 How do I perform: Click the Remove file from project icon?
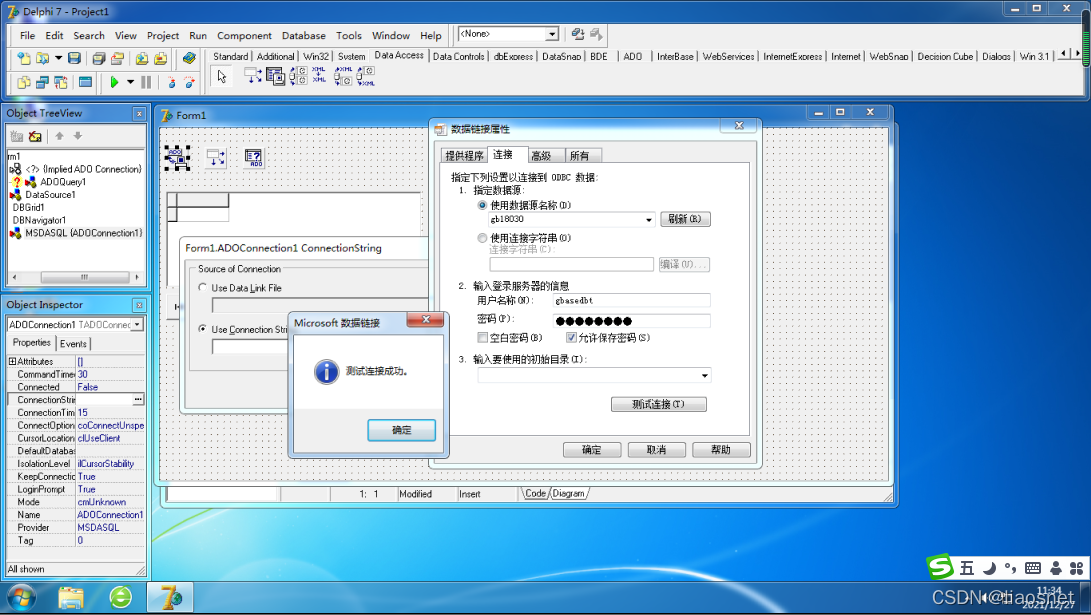point(161,58)
